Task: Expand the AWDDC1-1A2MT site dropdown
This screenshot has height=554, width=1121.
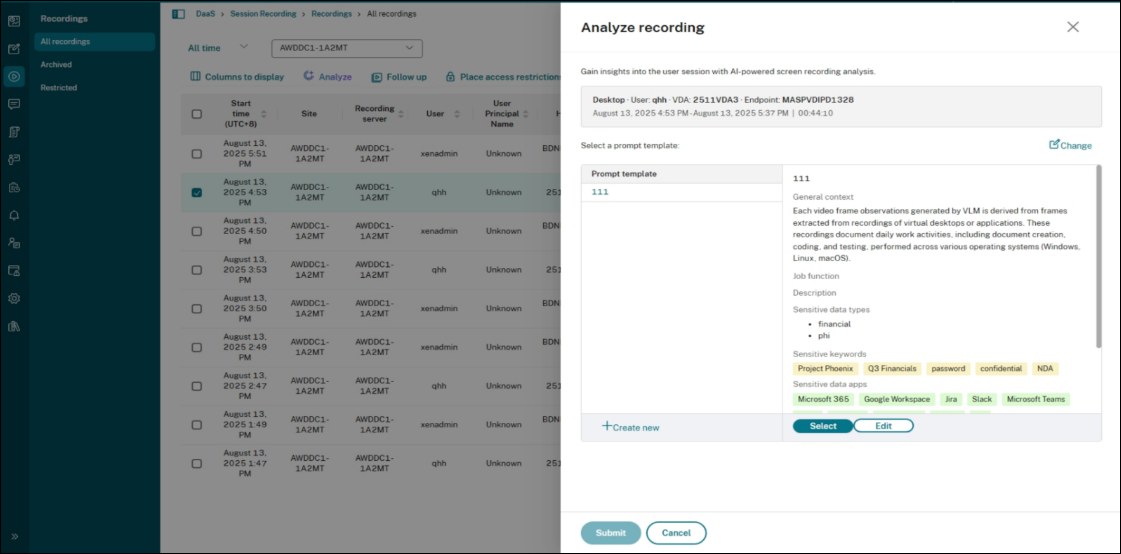Action: [x=409, y=48]
